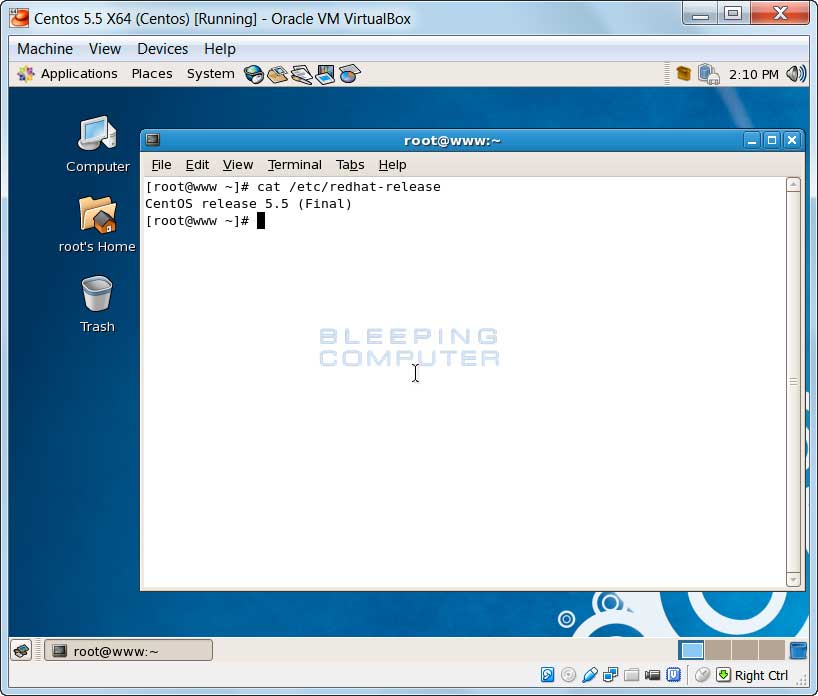Maximize the root@www:~ terminal window
Viewport: 818px width, 696px height.
click(x=772, y=140)
